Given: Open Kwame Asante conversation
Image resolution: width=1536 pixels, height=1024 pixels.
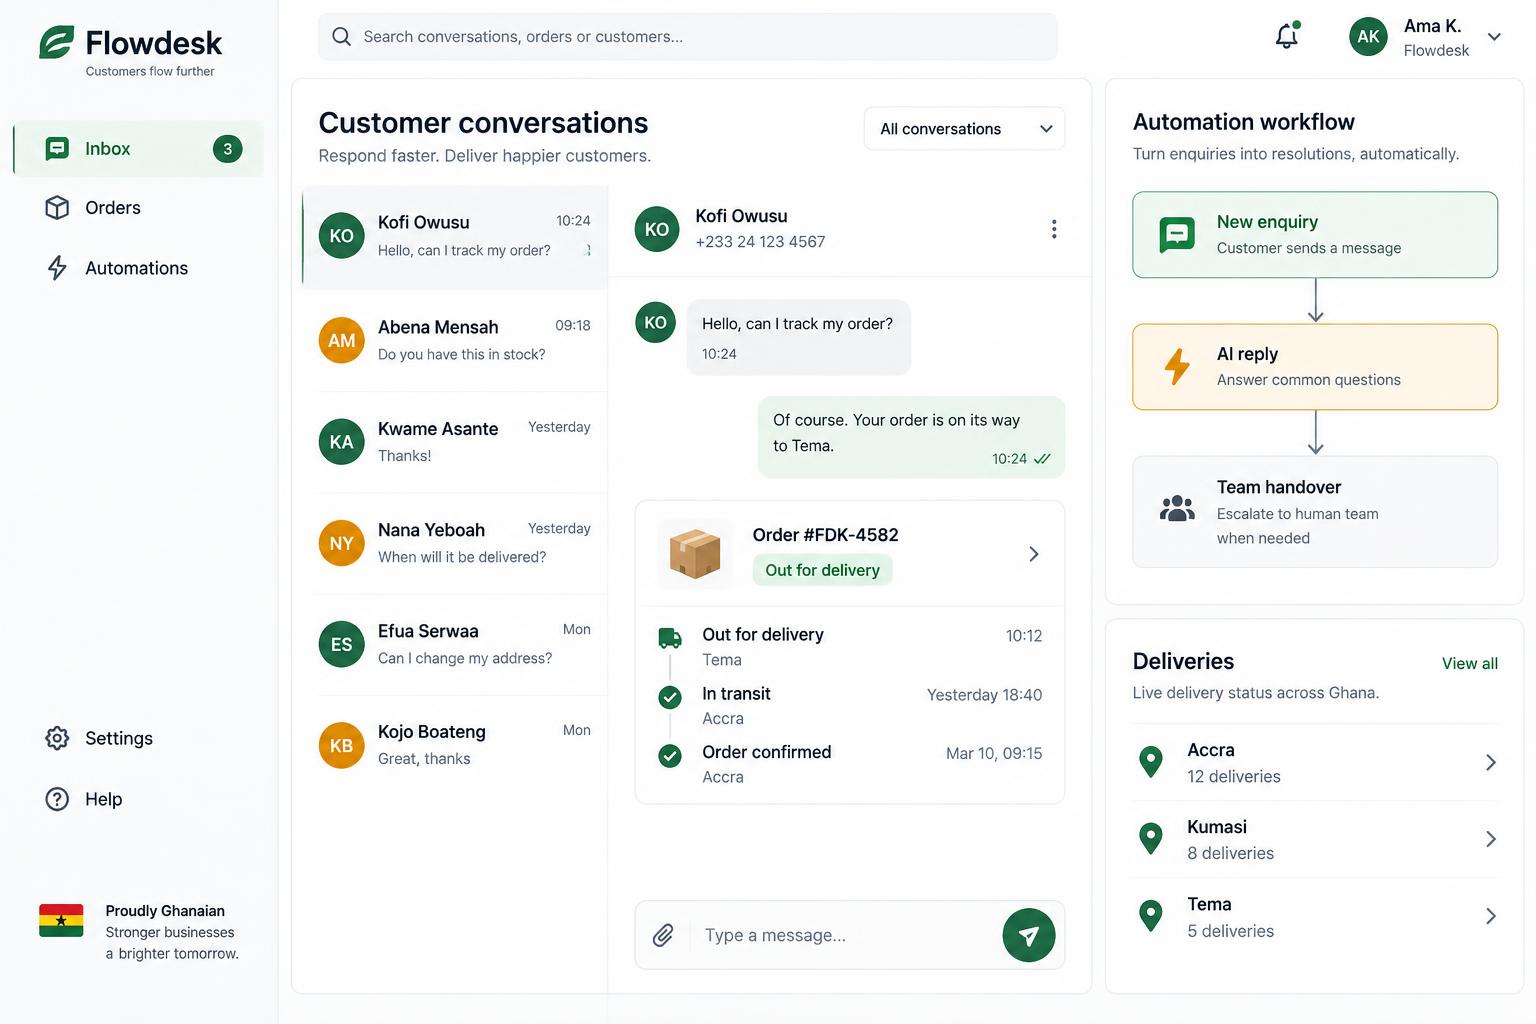Looking at the screenshot, I should pos(455,442).
